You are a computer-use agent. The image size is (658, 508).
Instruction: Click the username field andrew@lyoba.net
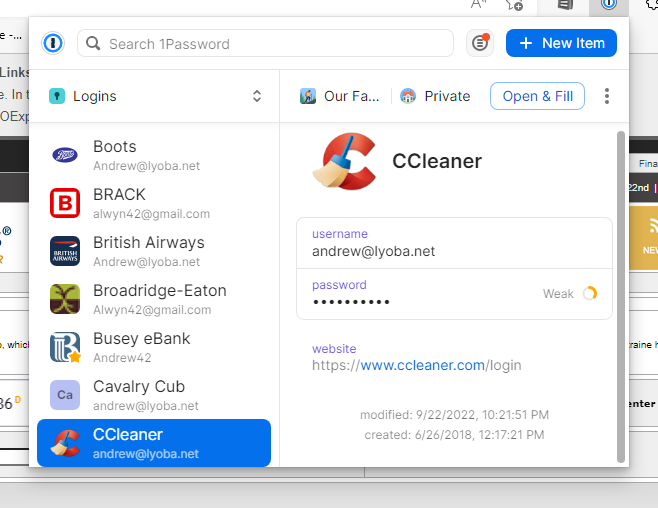373,251
